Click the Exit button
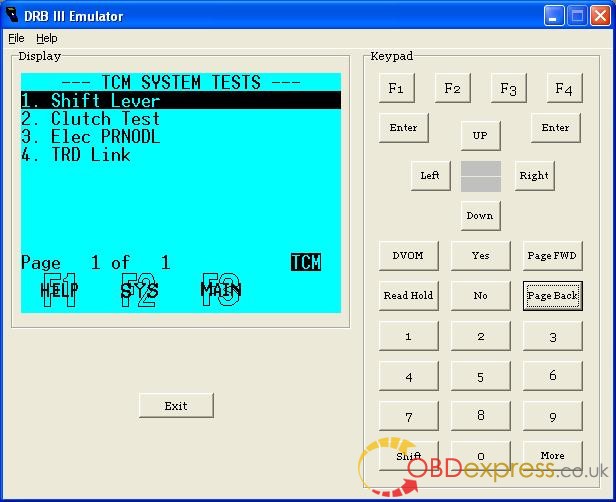 pyautogui.click(x=176, y=405)
